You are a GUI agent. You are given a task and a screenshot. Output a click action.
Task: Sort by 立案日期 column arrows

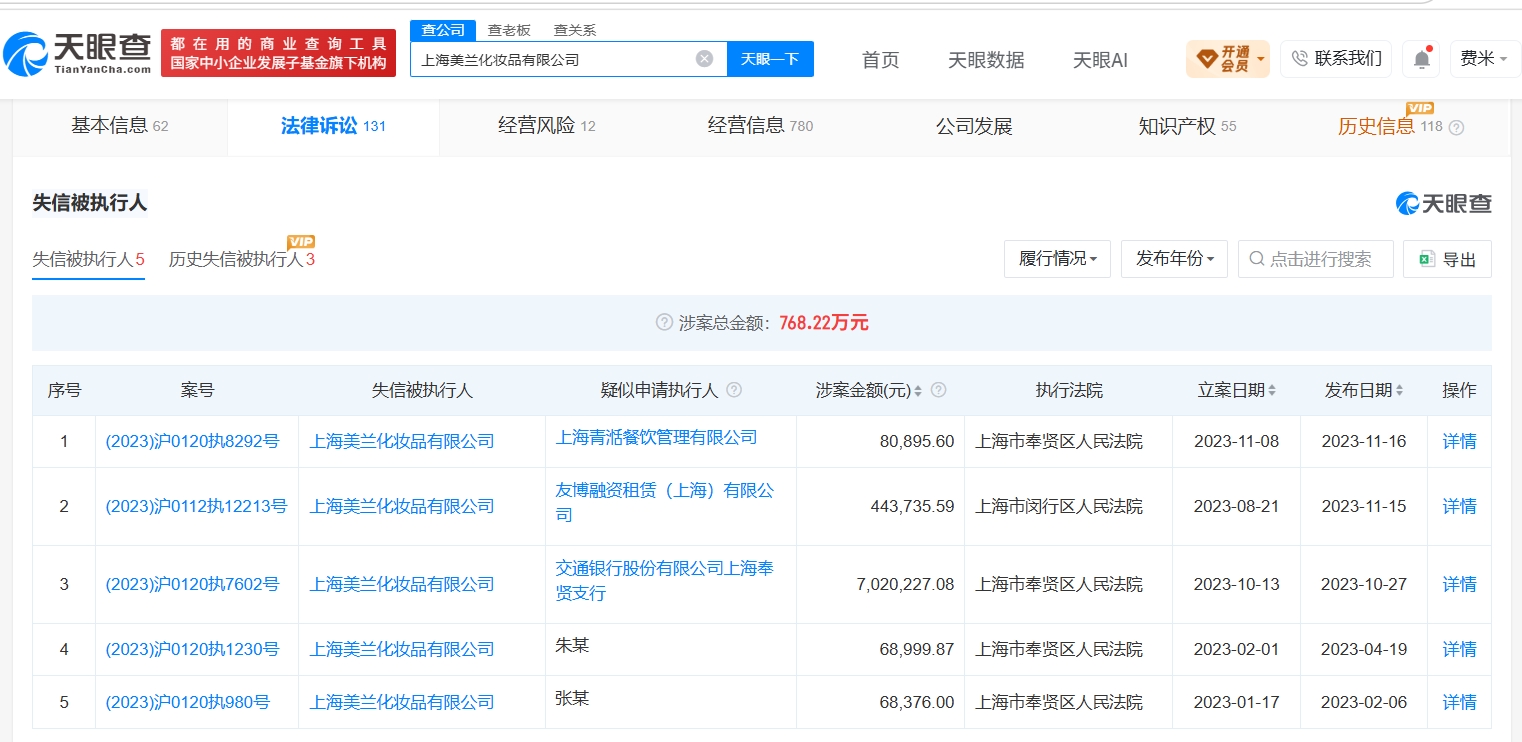(x=1272, y=390)
